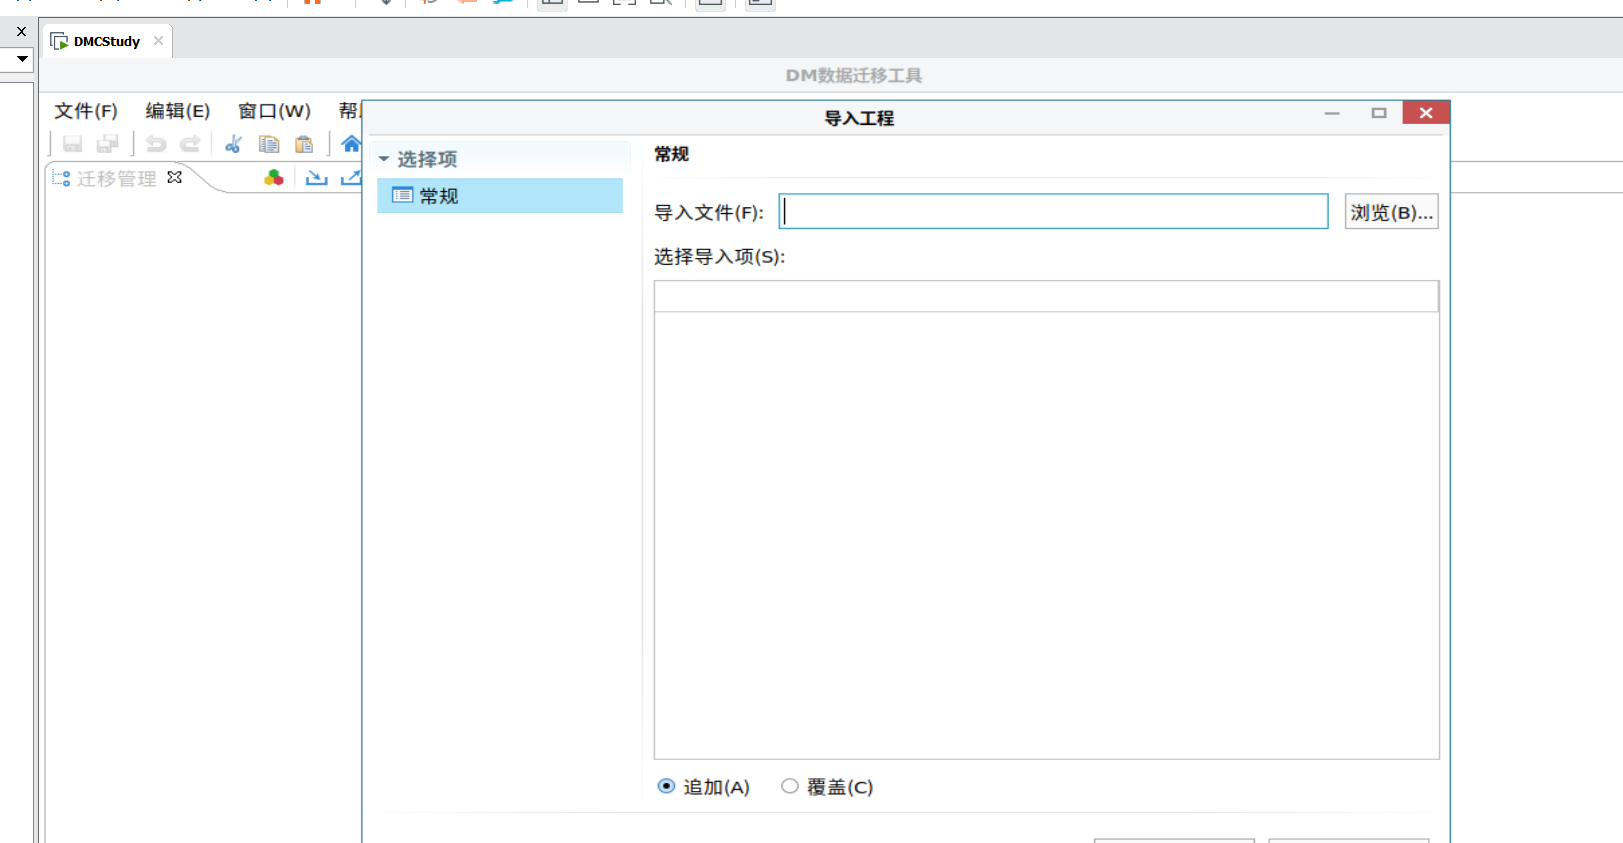The height and width of the screenshot is (843, 1623).
Task: Click the Redo arrow icon
Action: click(190, 144)
